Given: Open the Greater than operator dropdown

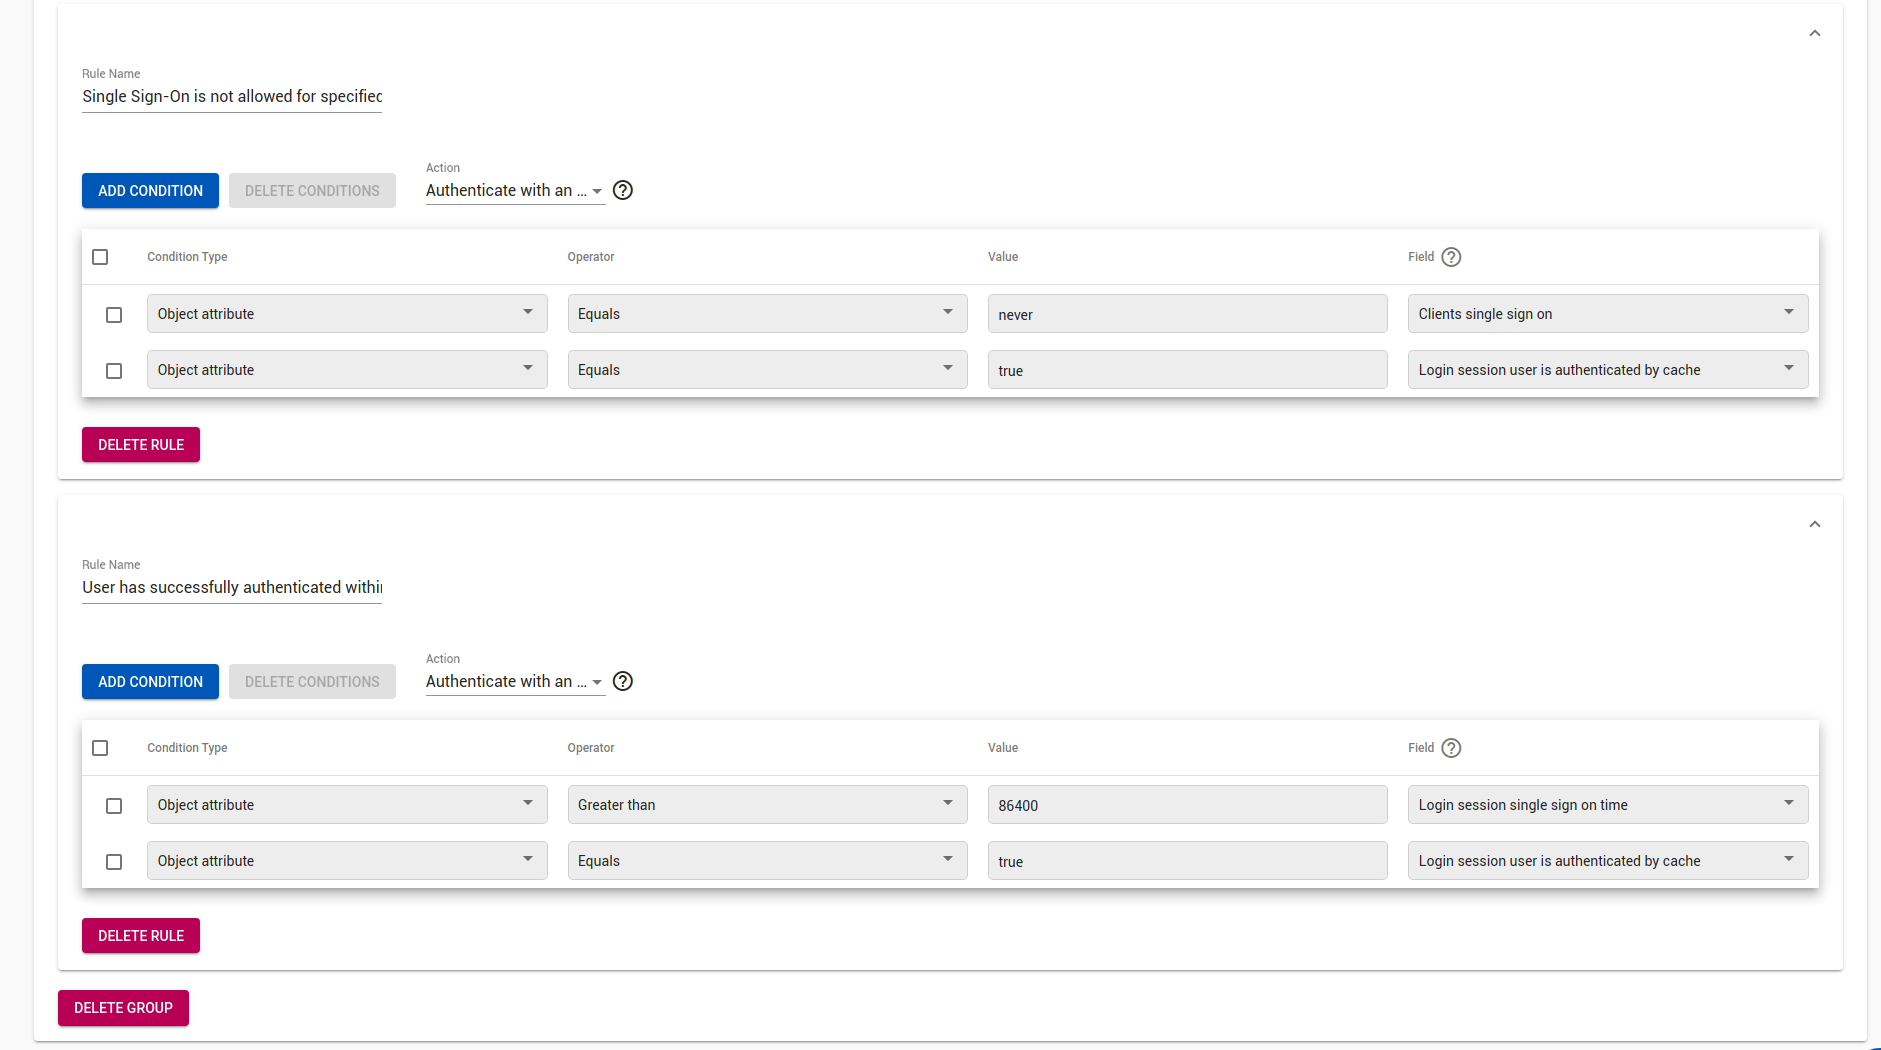Looking at the screenshot, I should tap(766, 805).
